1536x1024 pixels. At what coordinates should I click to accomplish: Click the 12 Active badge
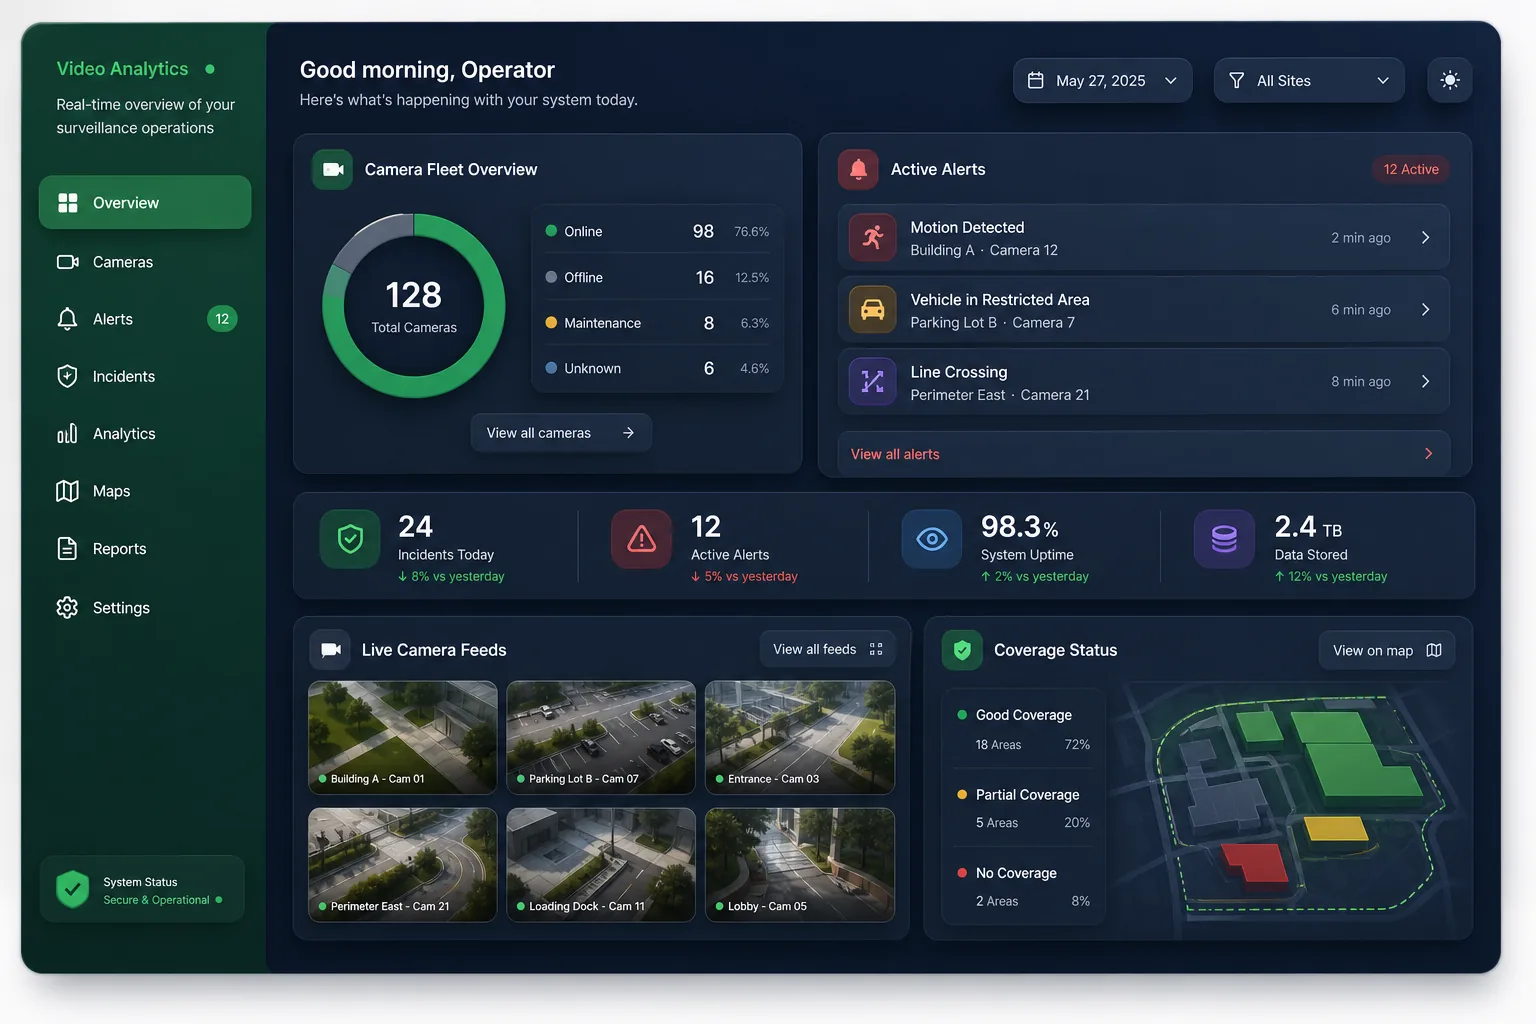pos(1410,170)
